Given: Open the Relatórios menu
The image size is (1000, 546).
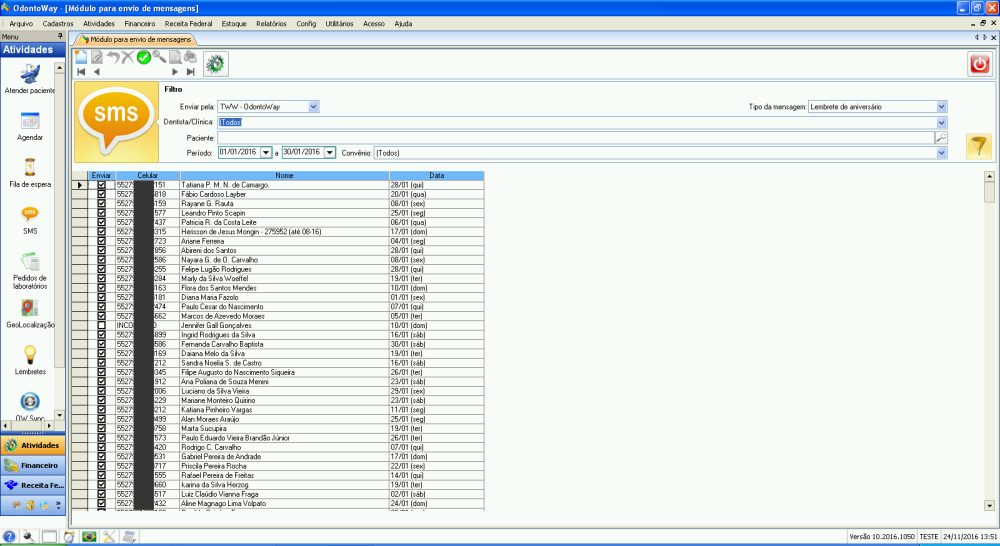Looking at the screenshot, I should tap(271, 24).
